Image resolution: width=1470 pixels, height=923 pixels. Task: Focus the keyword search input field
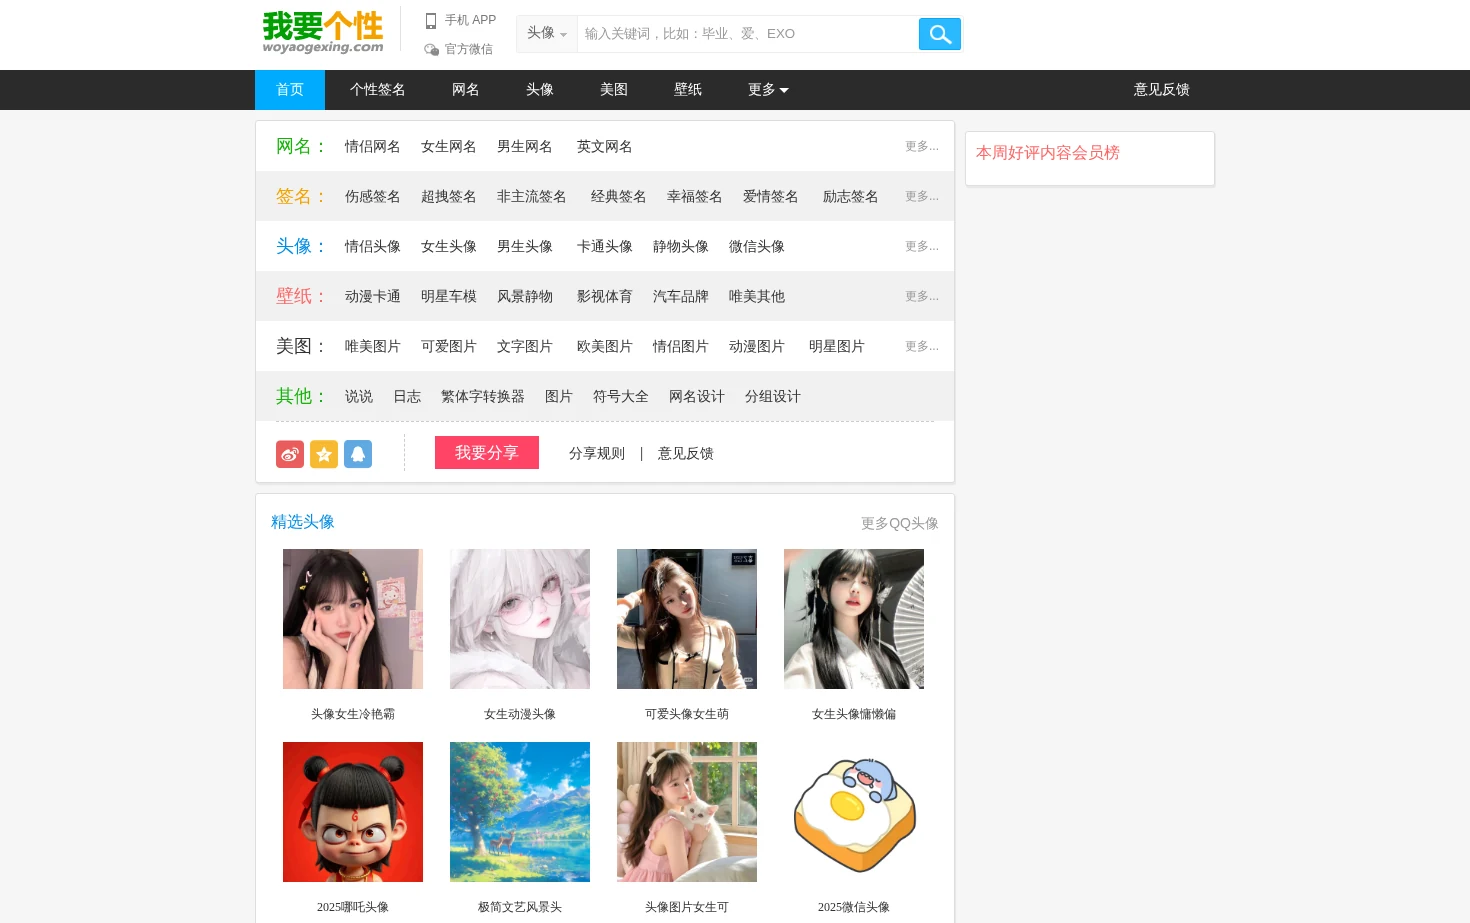tap(748, 34)
